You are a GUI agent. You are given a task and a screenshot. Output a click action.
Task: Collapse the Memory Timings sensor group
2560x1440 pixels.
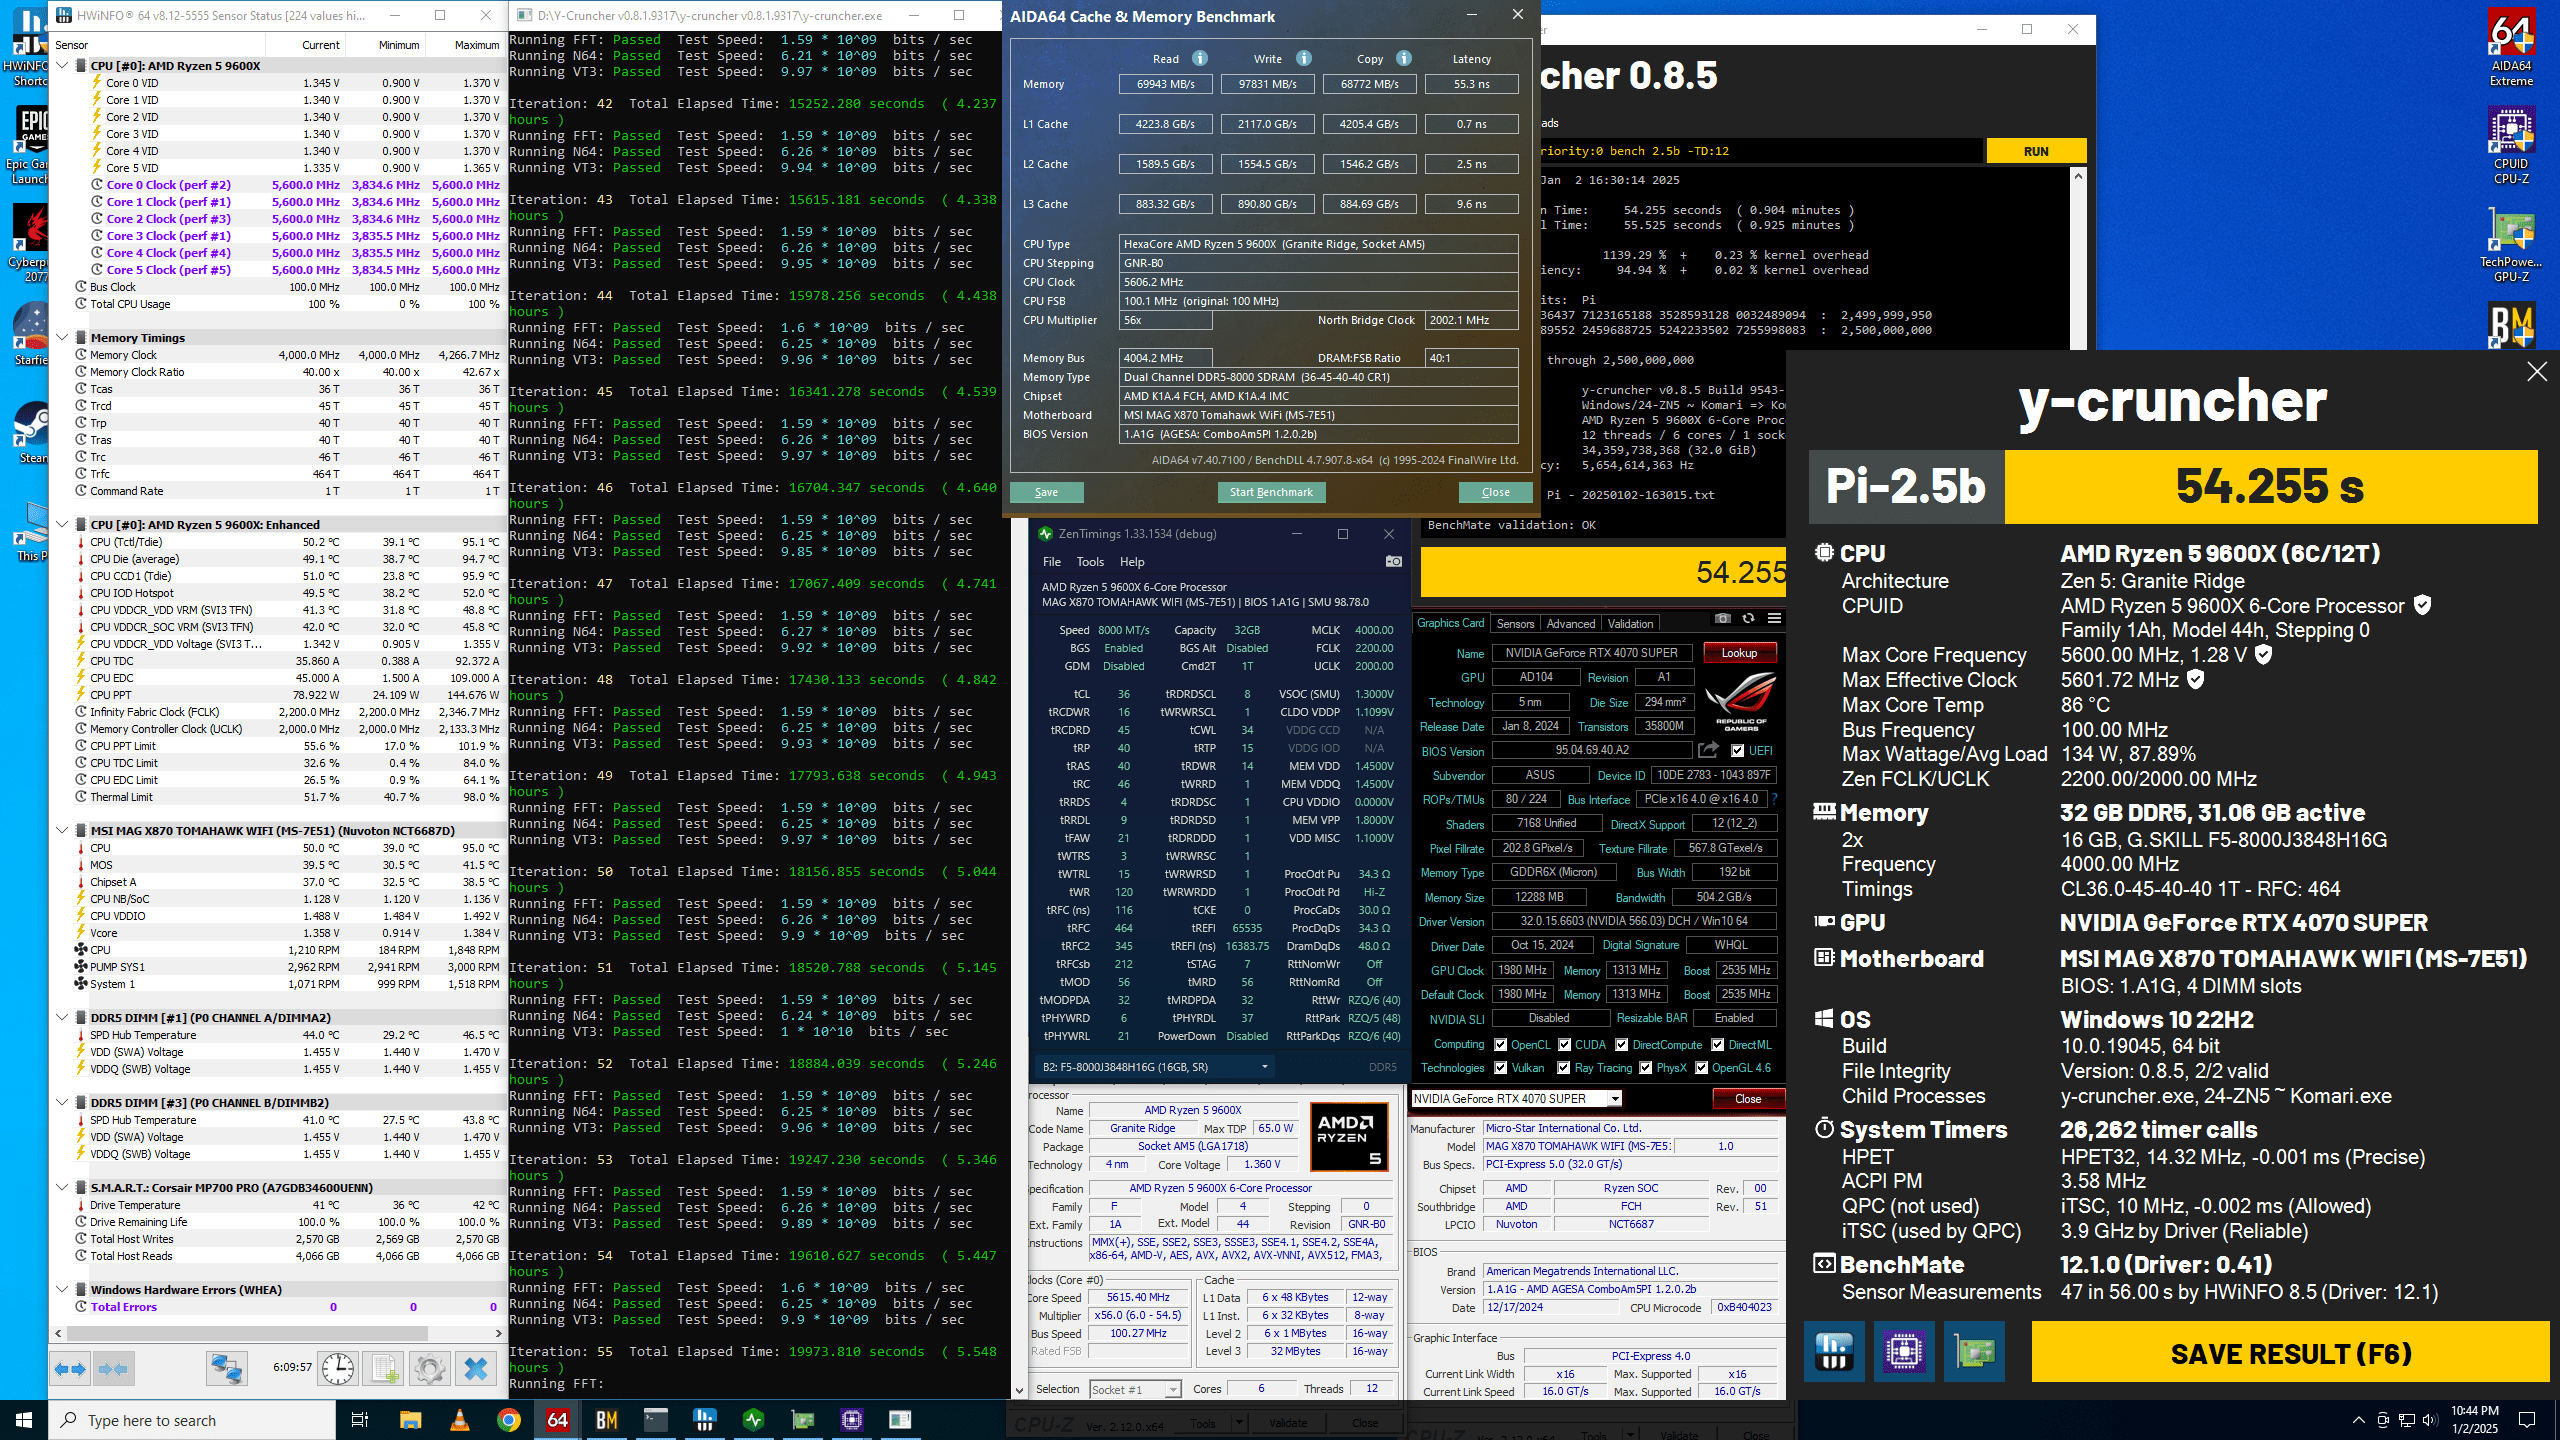click(x=63, y=338)
